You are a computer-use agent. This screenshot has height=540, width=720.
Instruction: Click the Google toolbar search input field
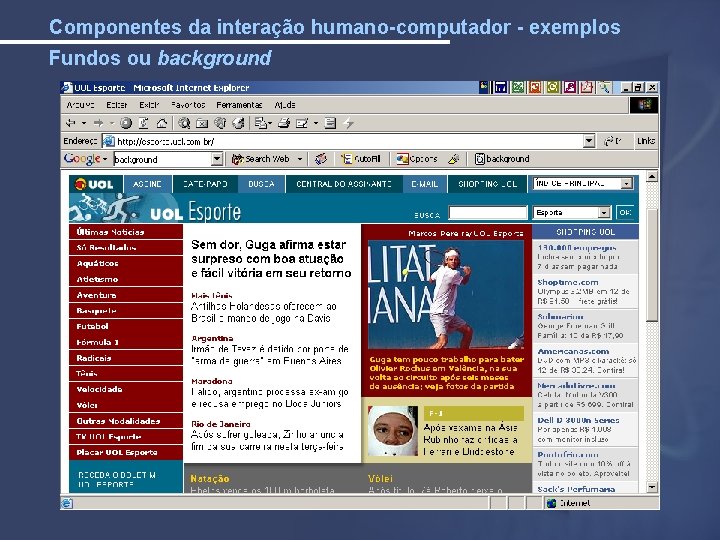pyautogui.click(x=163, y=159)
